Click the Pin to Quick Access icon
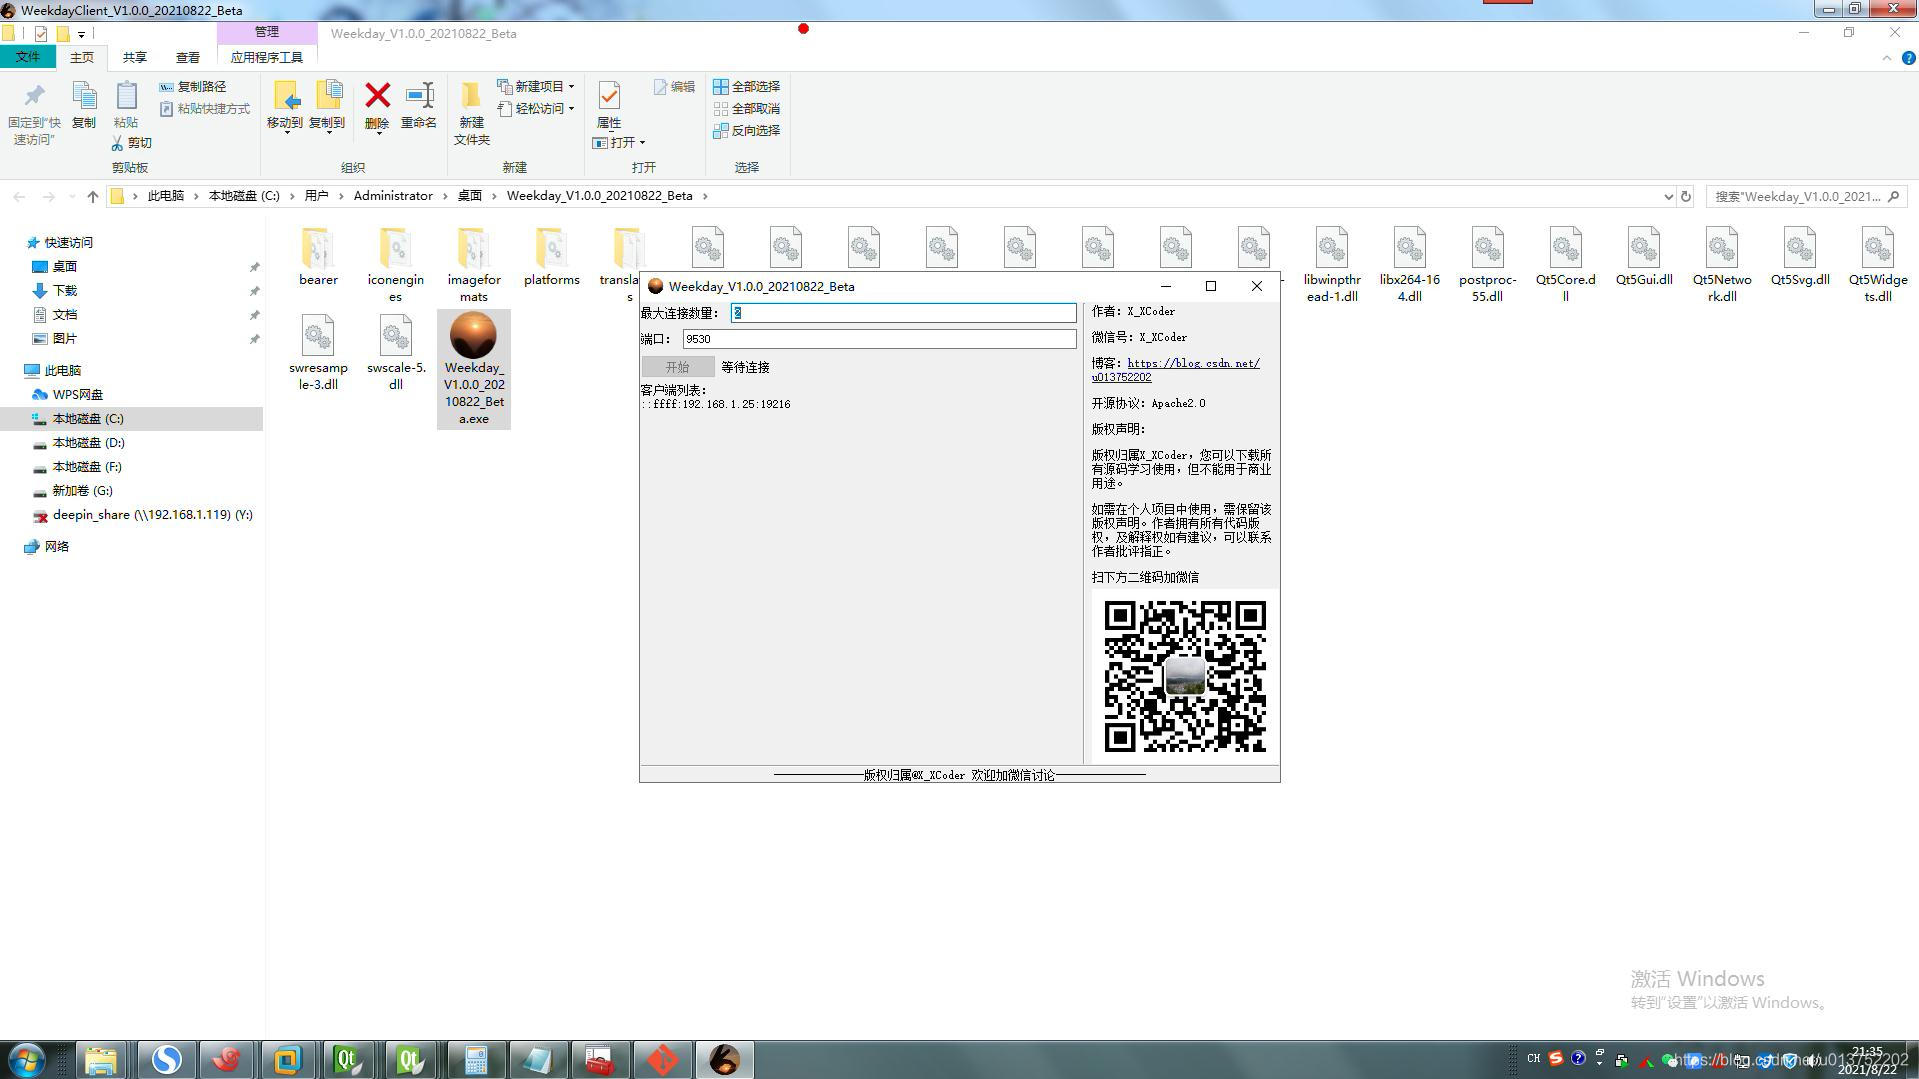The height and width of the screenshot is (1079, 1919). [x=35, y=96]
